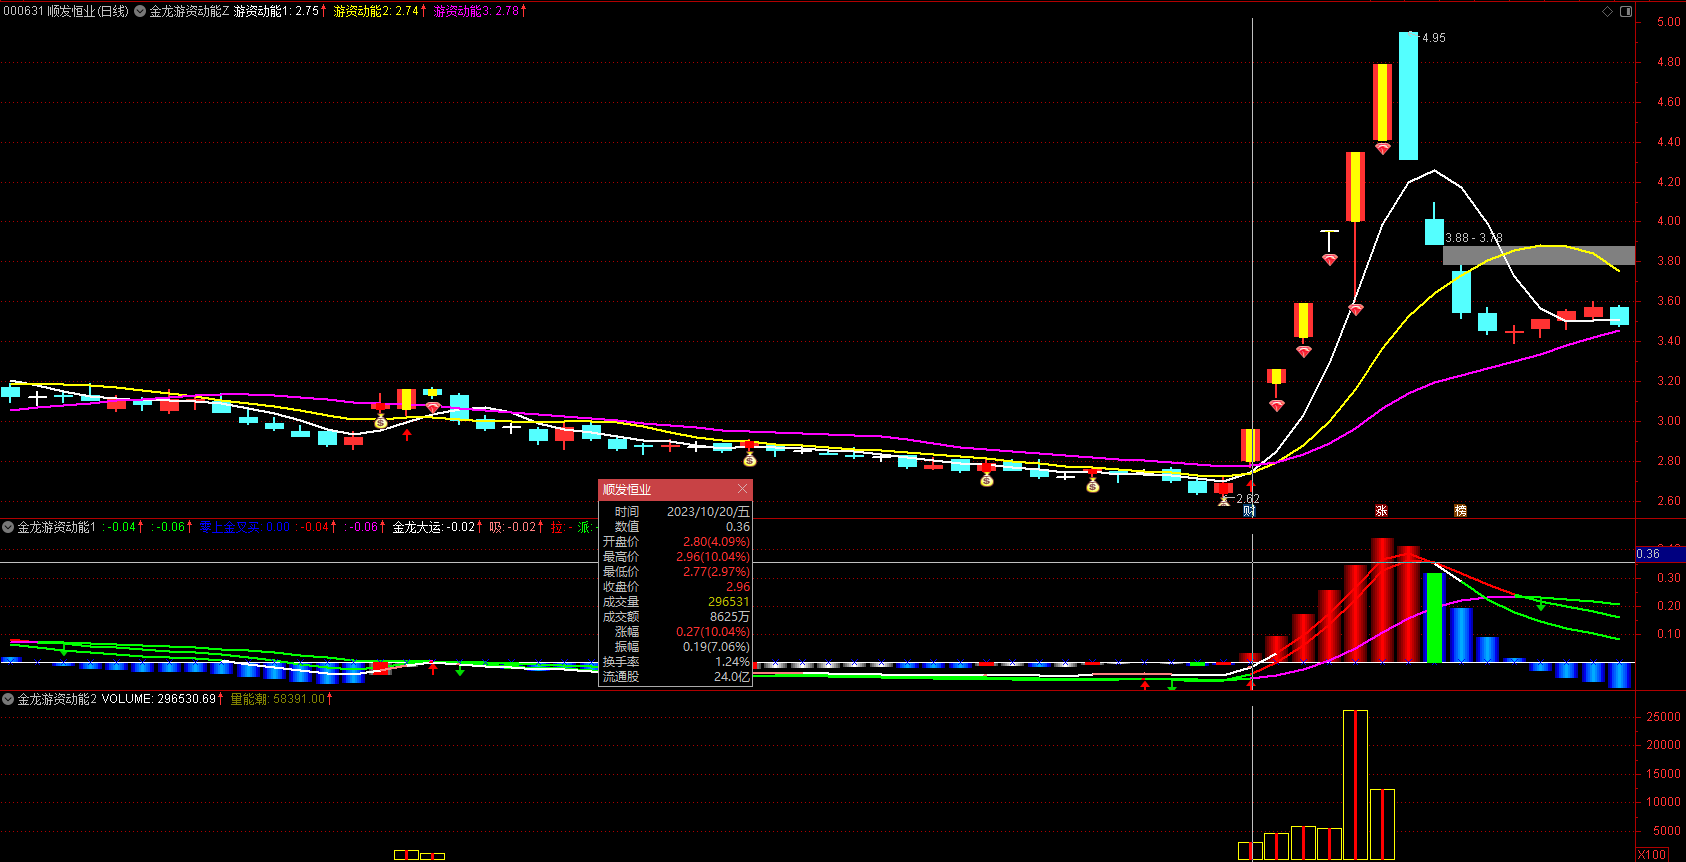Click the 0.36 crosshair value tag
This screenshot has width=1686, height=862.
coord(1659,553)
